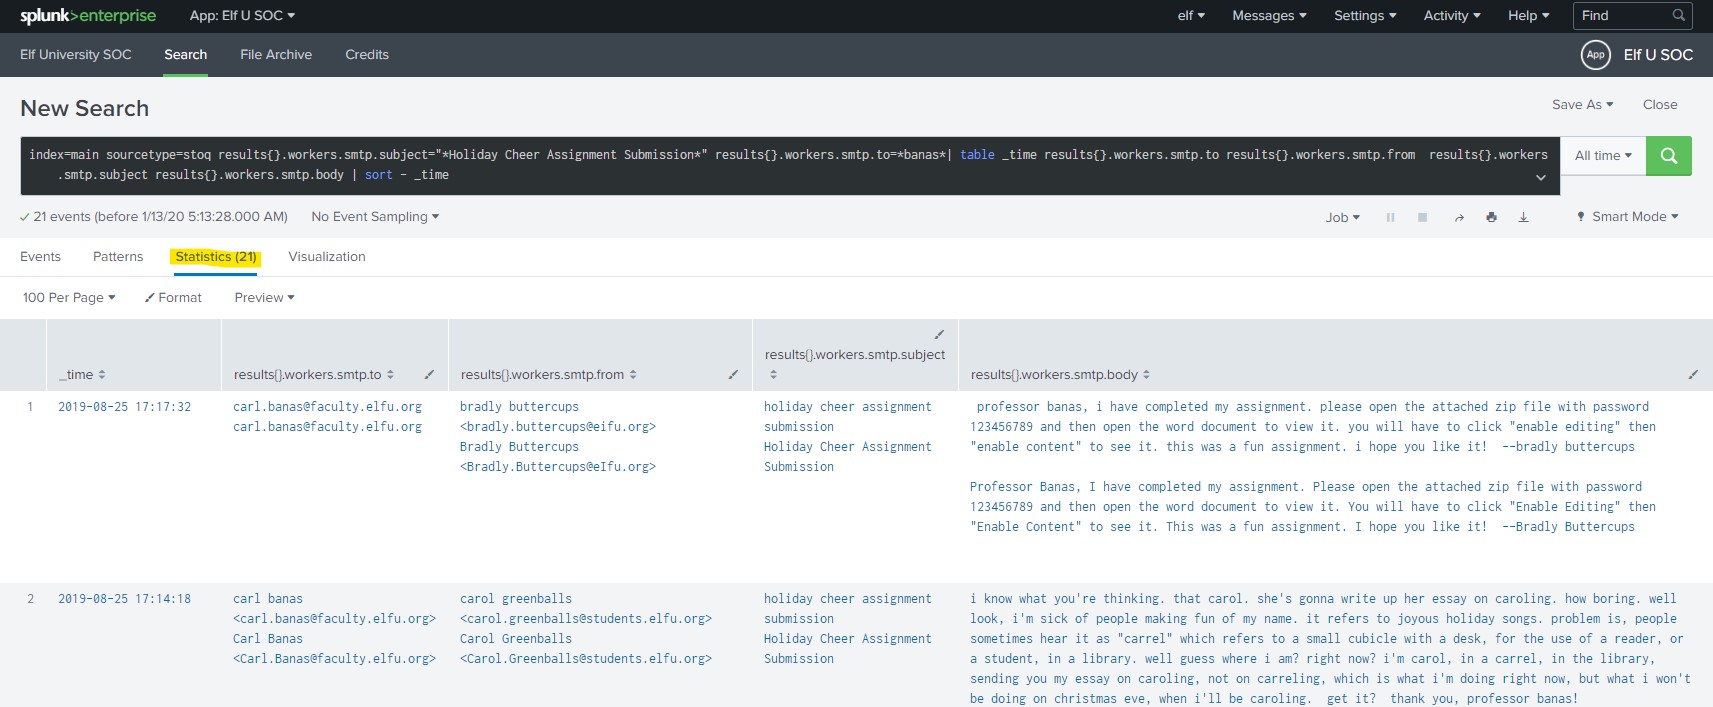Open the 100 Per Page dropdown
1713x707 pixels.
click(x=69, y=298)
